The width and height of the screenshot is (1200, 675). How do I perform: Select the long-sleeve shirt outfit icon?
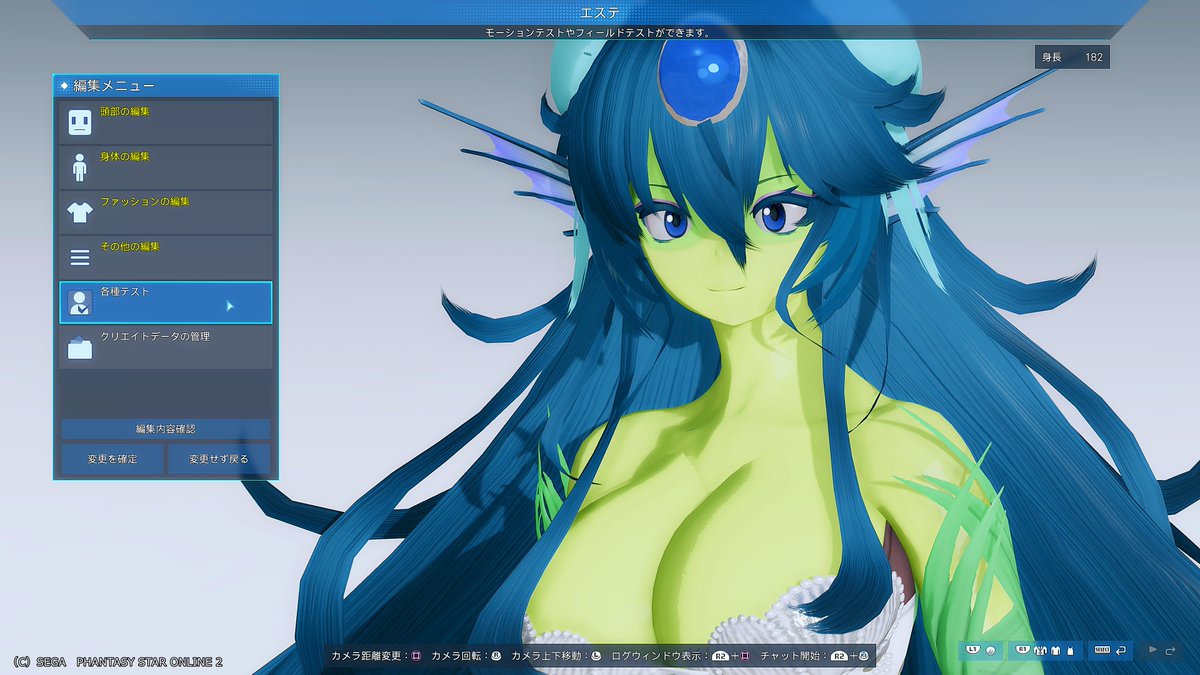pyautogui.click(x=1056, y=651)
